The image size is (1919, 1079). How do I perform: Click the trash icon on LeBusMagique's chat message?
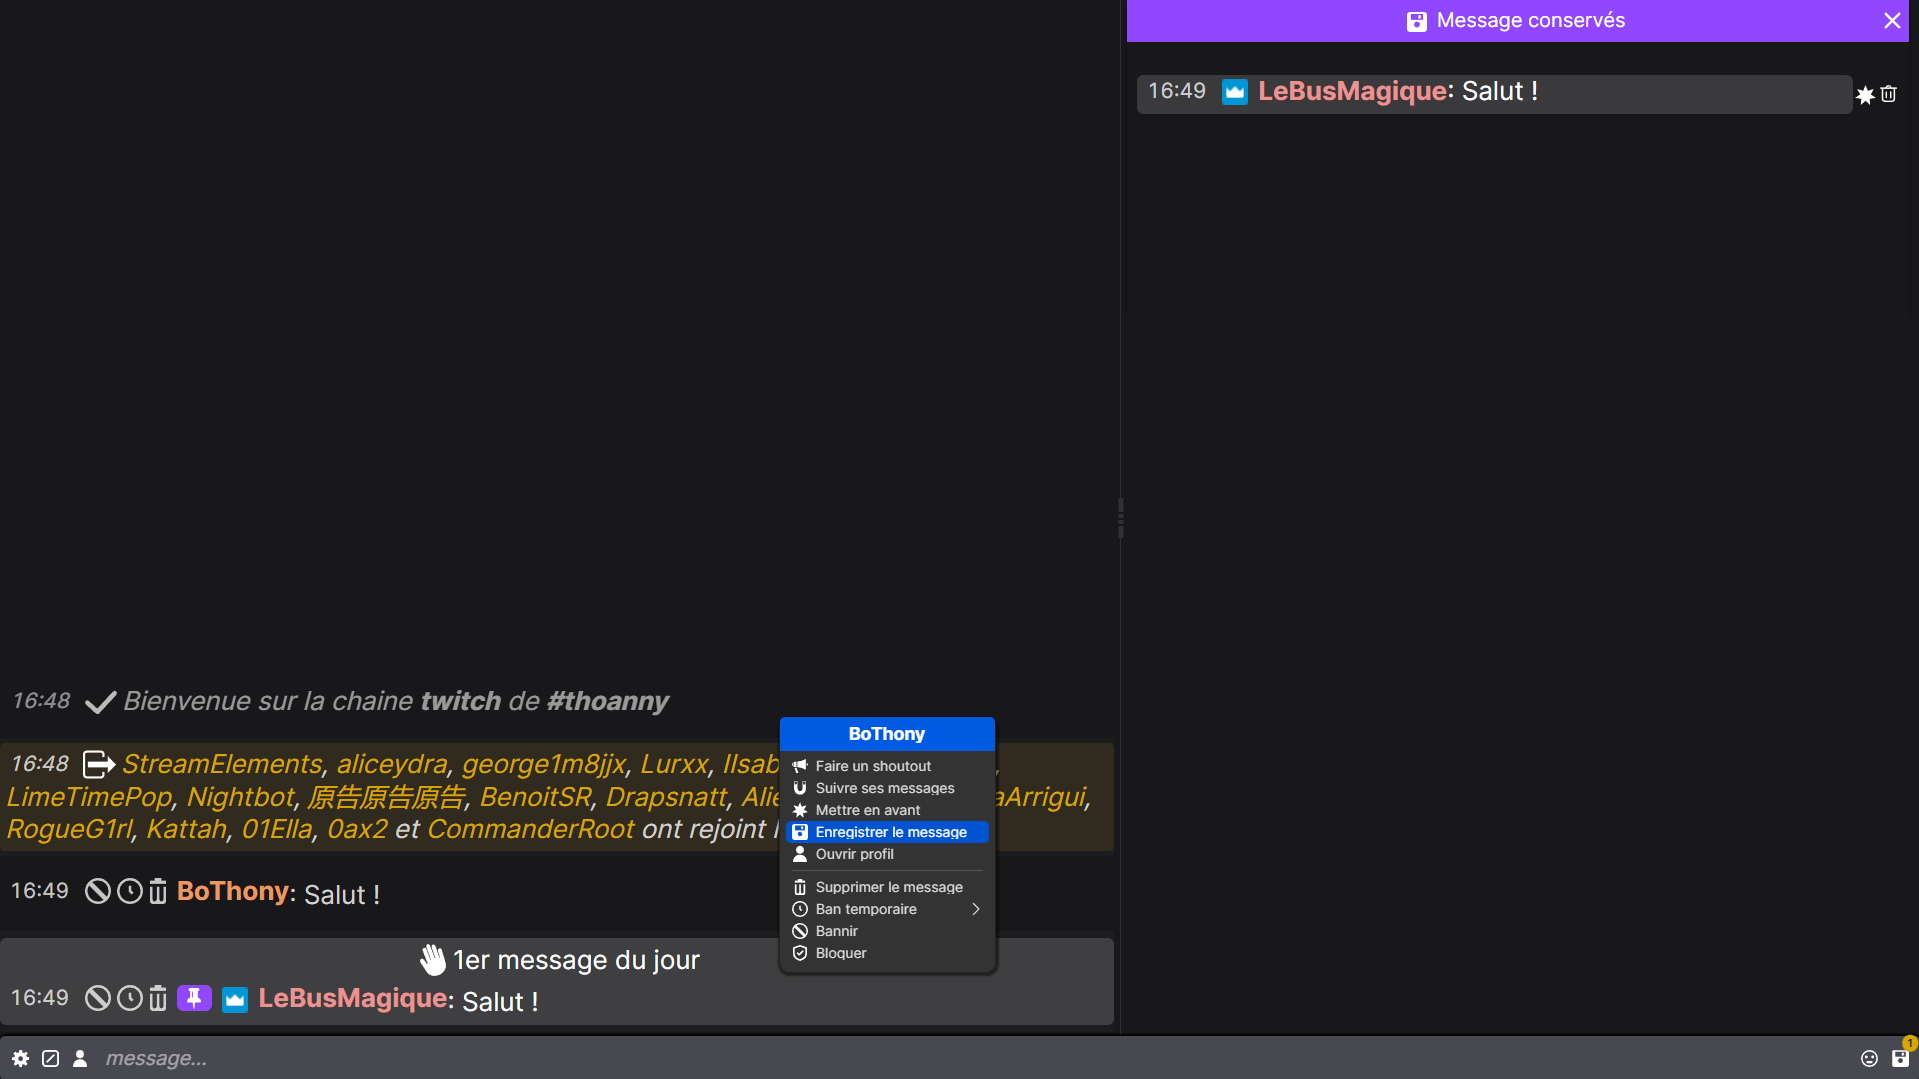point(158,998)
